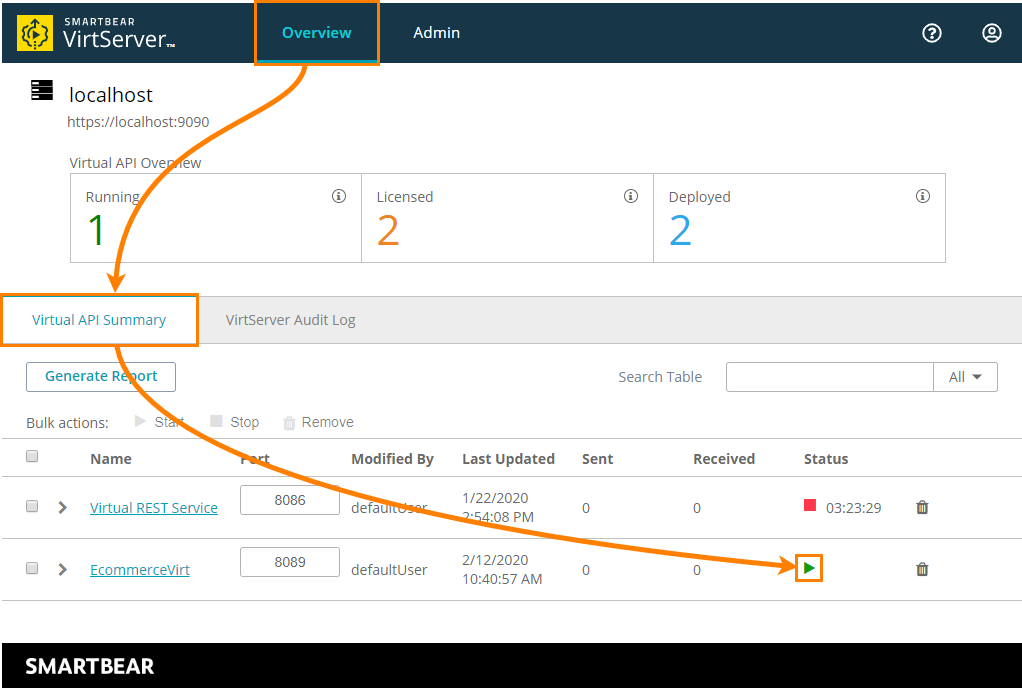Viewport: 1022px width, 688px height.
Task: Edit the 8086 port field
Action: click(290, 500)
